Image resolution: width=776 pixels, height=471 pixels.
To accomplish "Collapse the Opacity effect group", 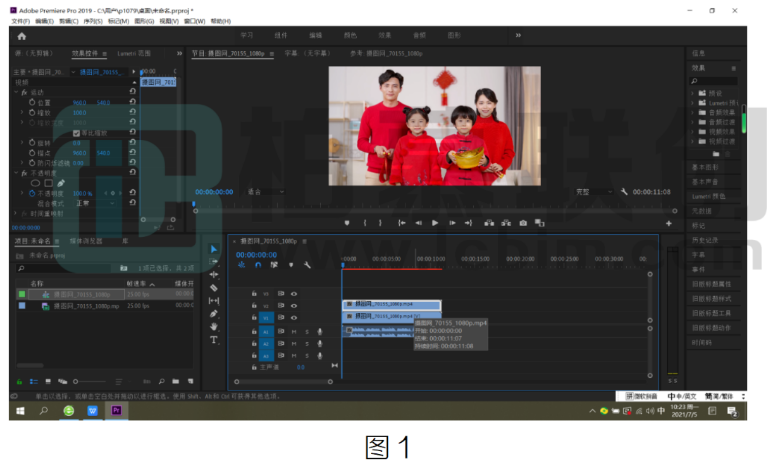I will [16, 173].
